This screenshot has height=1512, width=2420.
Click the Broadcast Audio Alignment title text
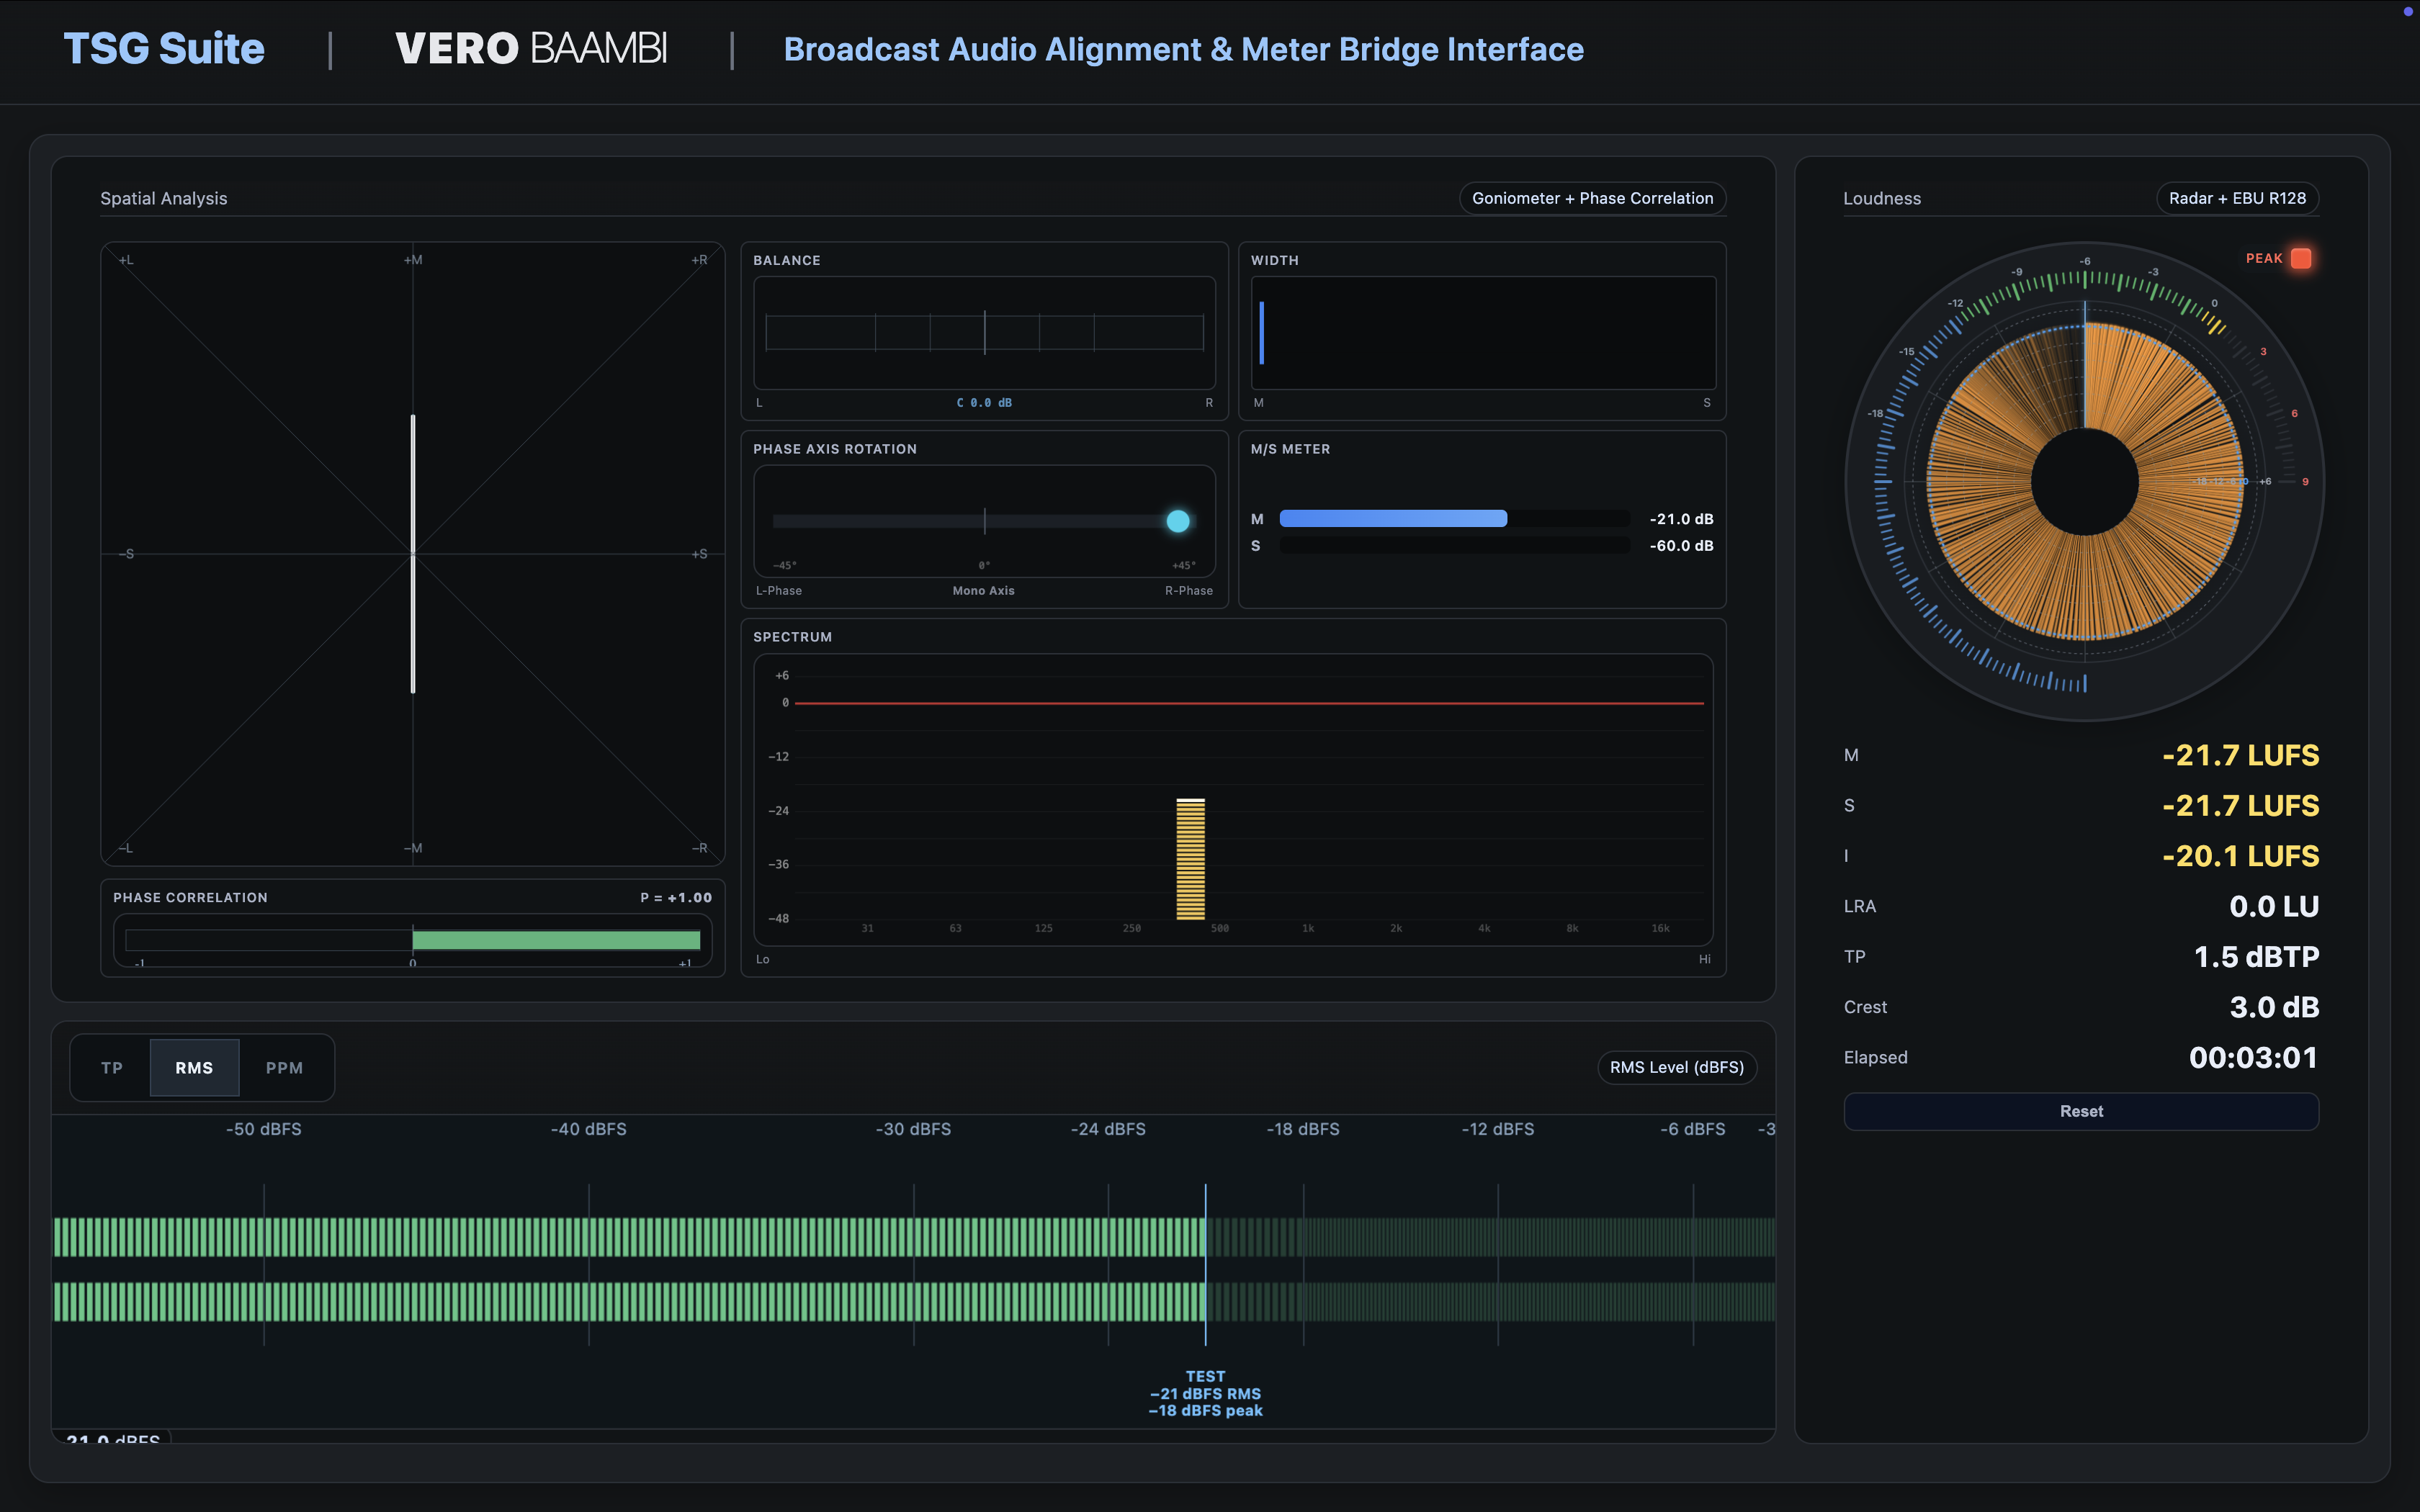coord(1183,49)
